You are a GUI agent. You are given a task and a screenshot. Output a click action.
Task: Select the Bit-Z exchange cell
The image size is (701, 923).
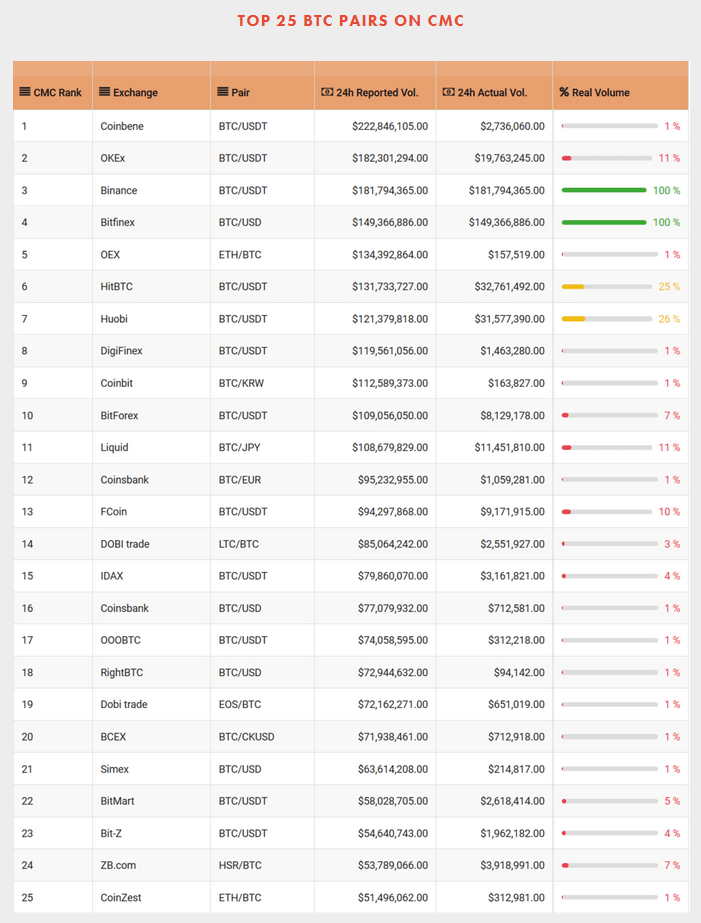tap(151, 834)
